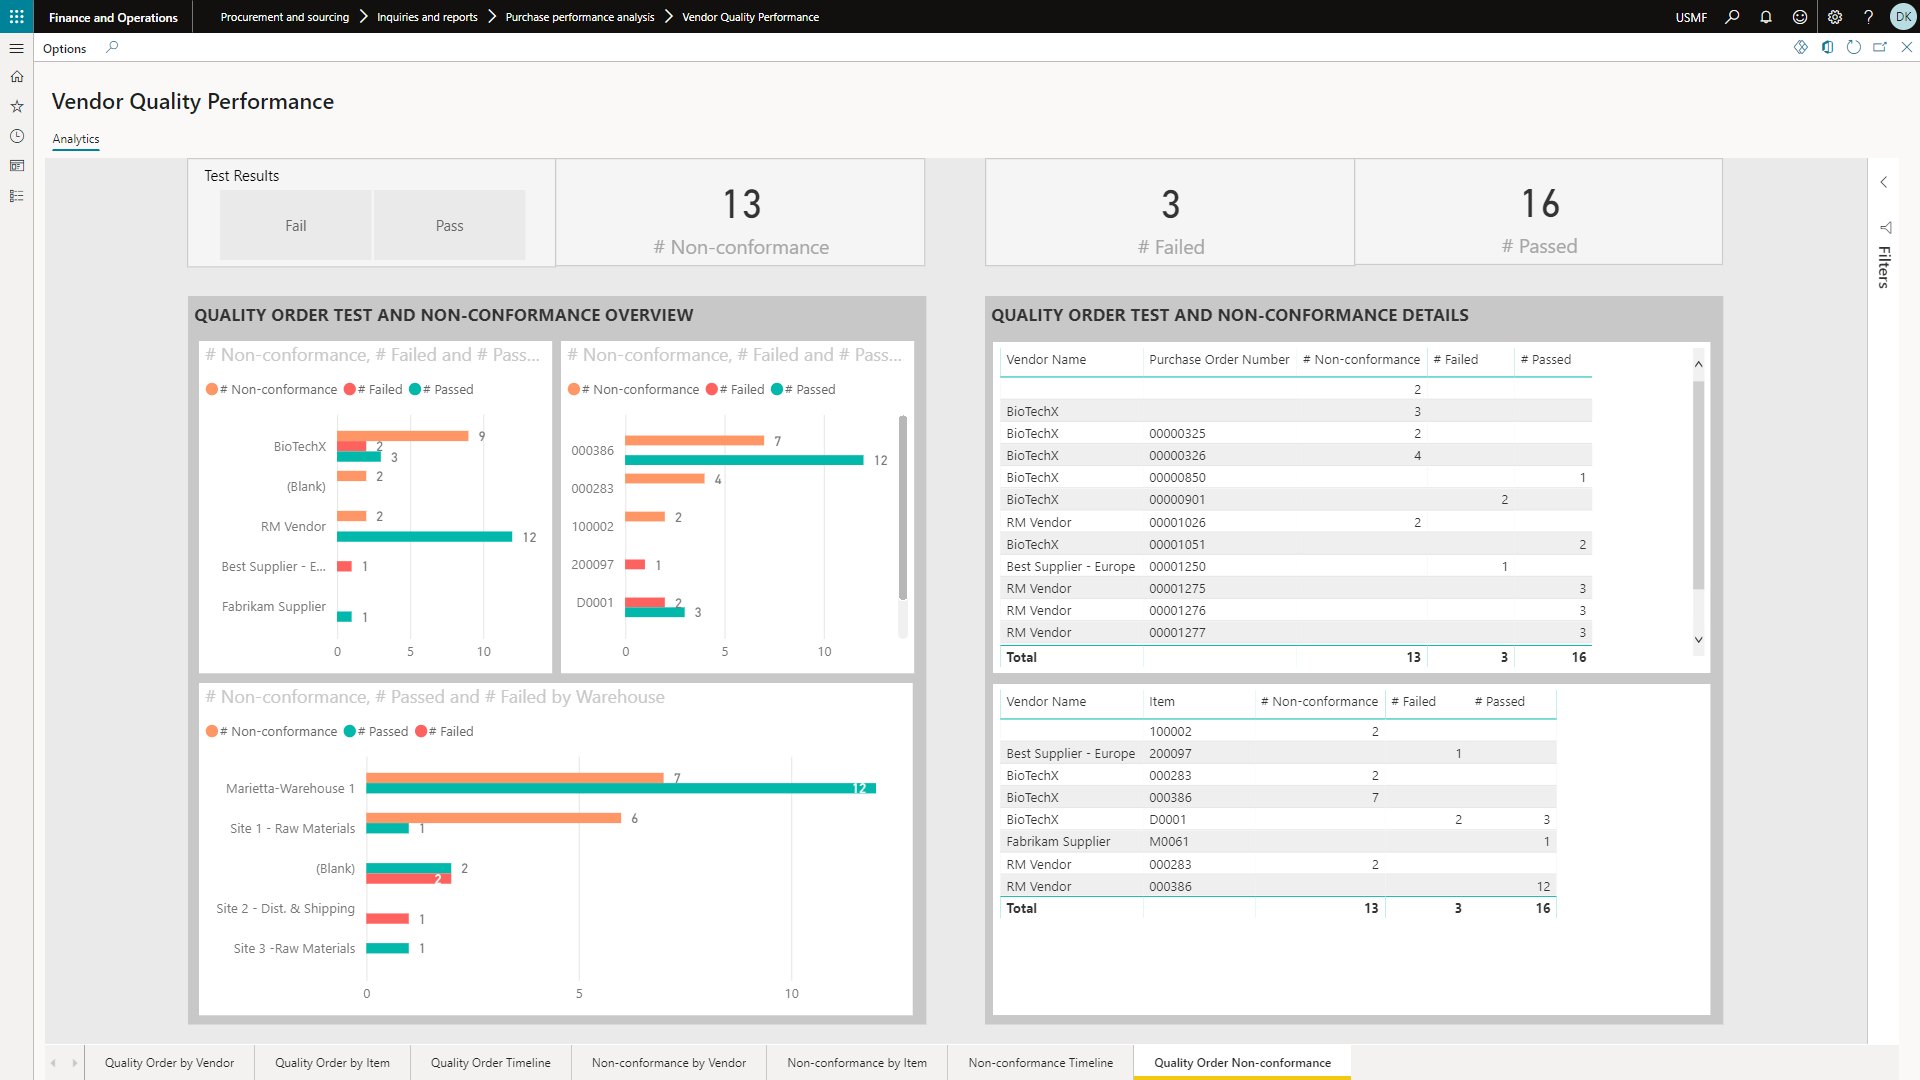Open the app launcher waffle icon
The width and height of the screenshot is (1920, 1080).
point(17,17)
